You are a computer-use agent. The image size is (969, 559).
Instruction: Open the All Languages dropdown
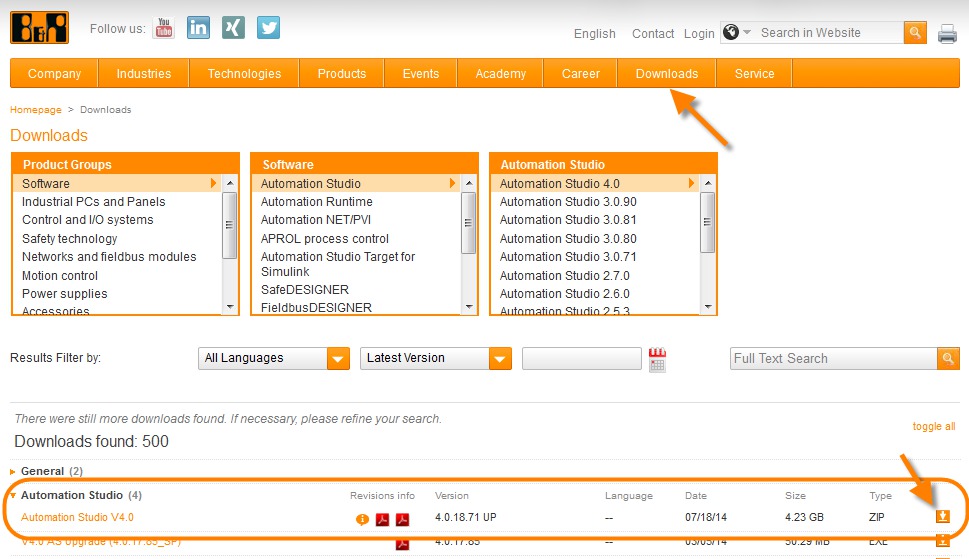coord(274,358)
